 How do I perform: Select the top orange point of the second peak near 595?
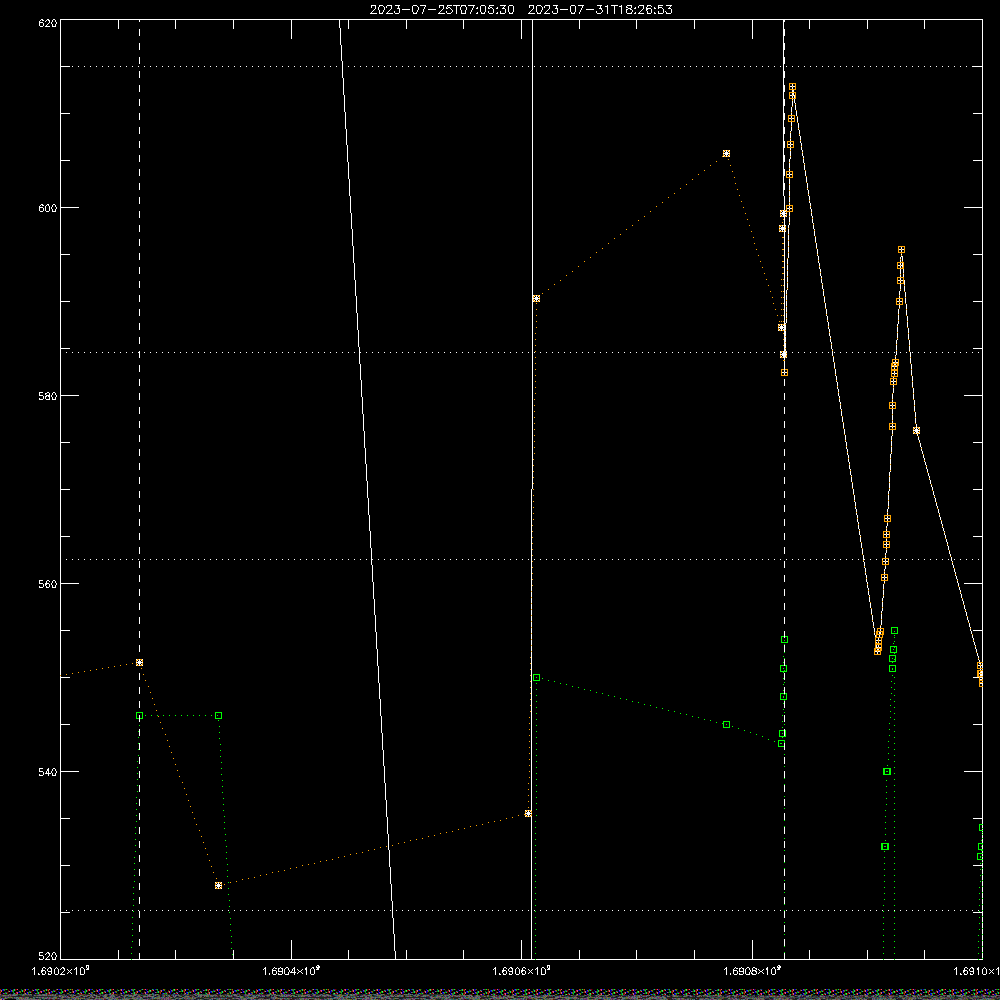coord(901,250)
